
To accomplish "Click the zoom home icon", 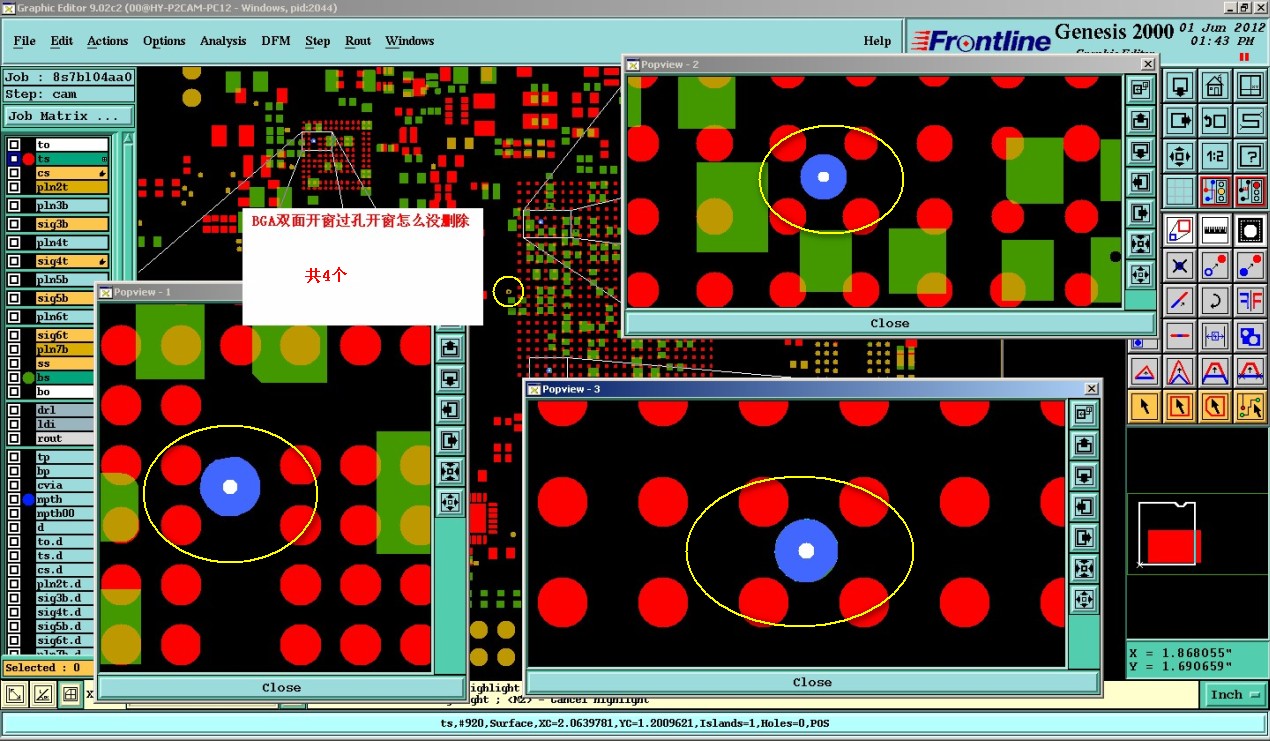I will click(1215, 85).
